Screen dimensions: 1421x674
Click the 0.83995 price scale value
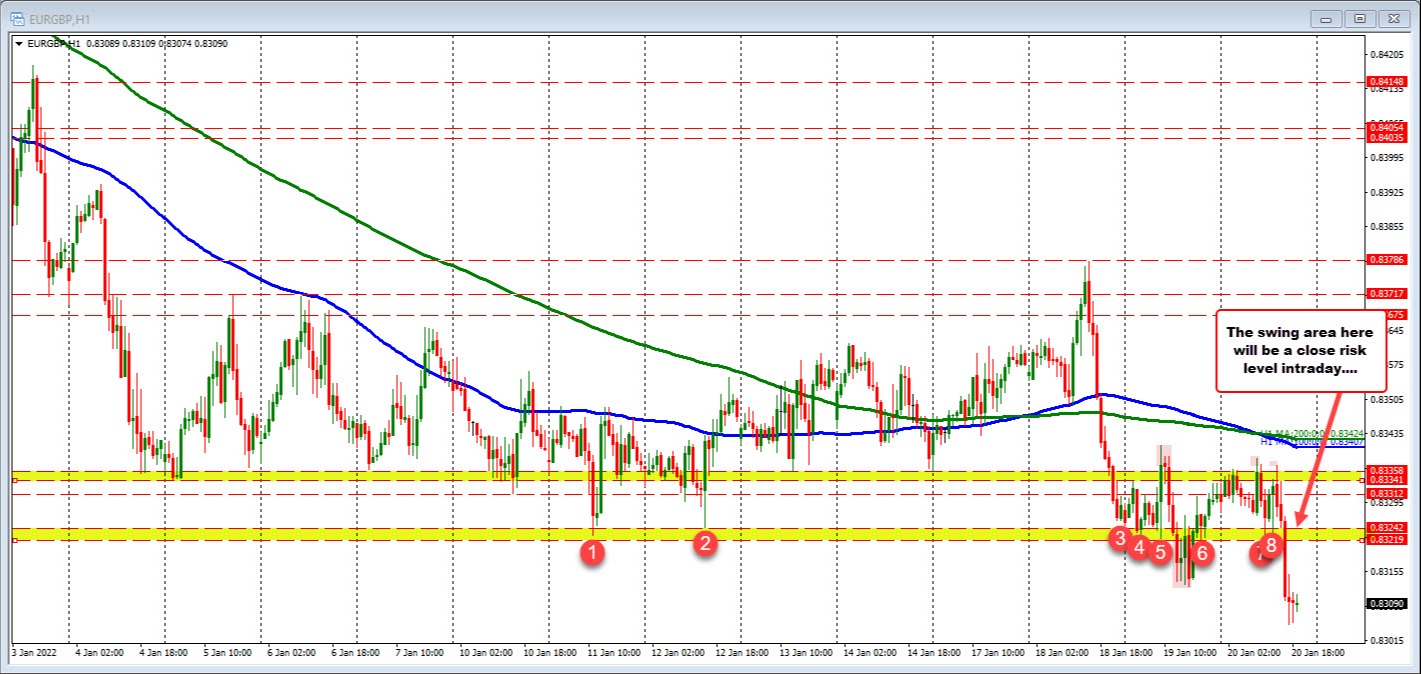coord(1388,158)
